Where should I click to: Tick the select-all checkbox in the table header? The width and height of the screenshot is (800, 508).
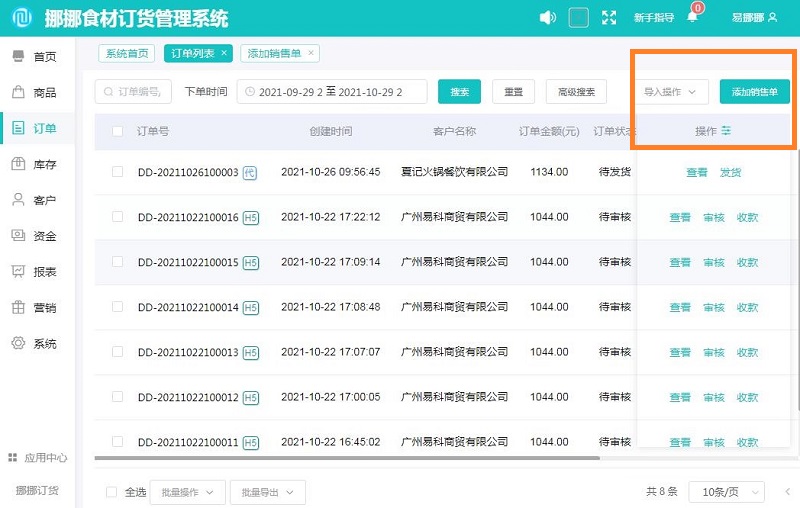coord(118,131)
